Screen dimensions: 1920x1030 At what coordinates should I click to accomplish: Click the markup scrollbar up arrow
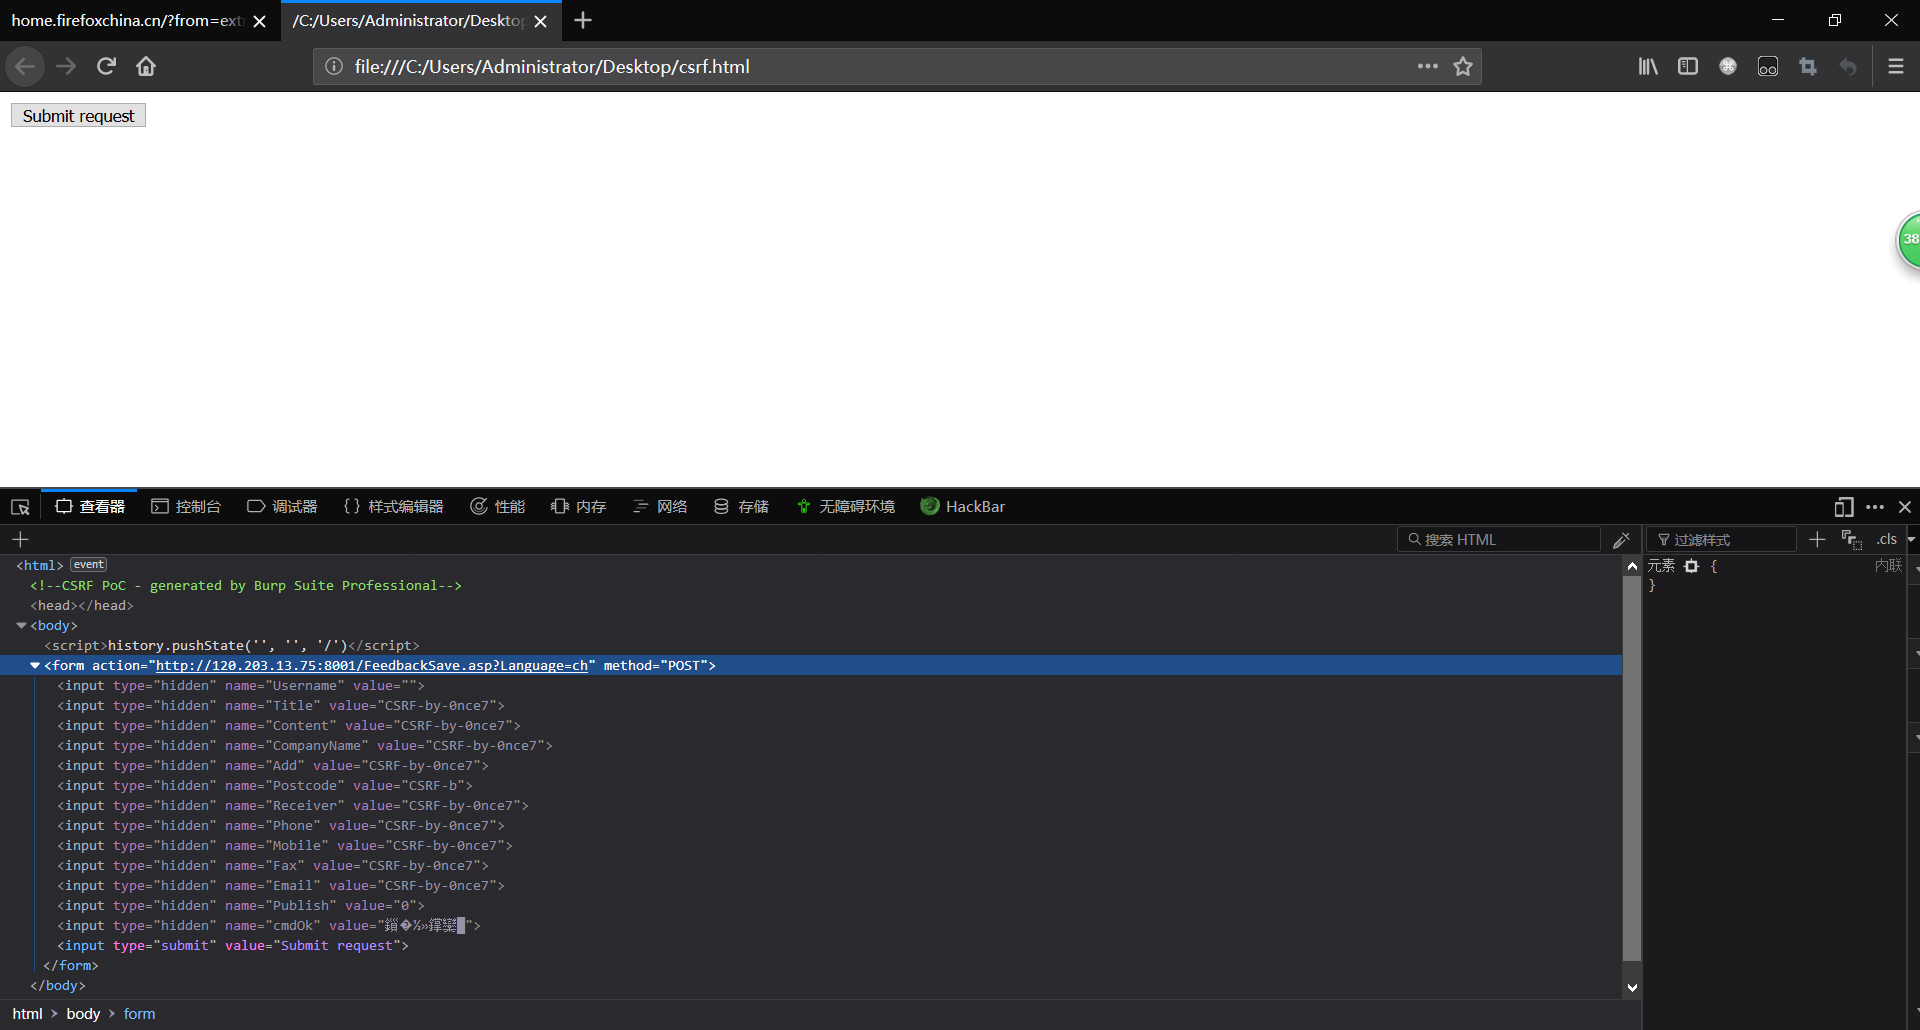(x=1632, y=566)
